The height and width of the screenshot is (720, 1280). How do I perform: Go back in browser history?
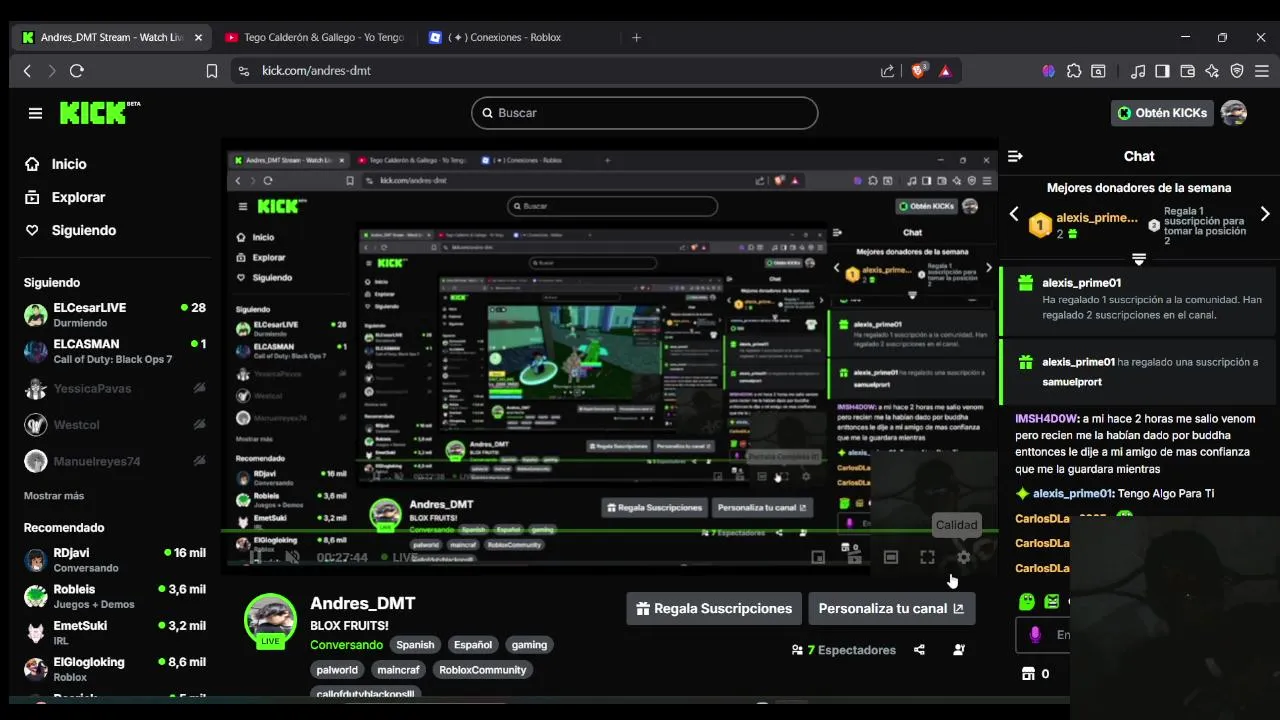point(27,71)
